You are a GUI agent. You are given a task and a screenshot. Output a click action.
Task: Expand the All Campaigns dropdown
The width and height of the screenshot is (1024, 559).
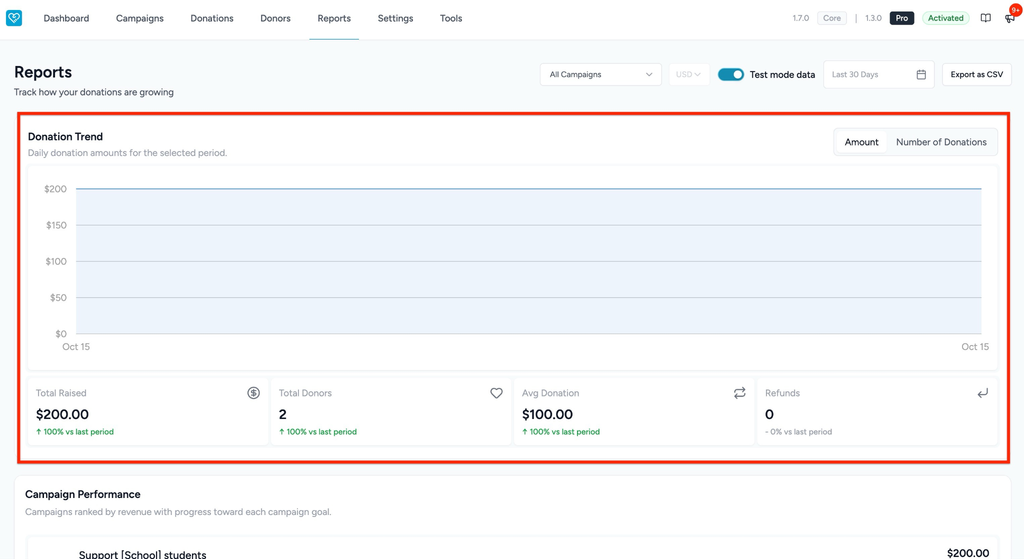point(600,74)
